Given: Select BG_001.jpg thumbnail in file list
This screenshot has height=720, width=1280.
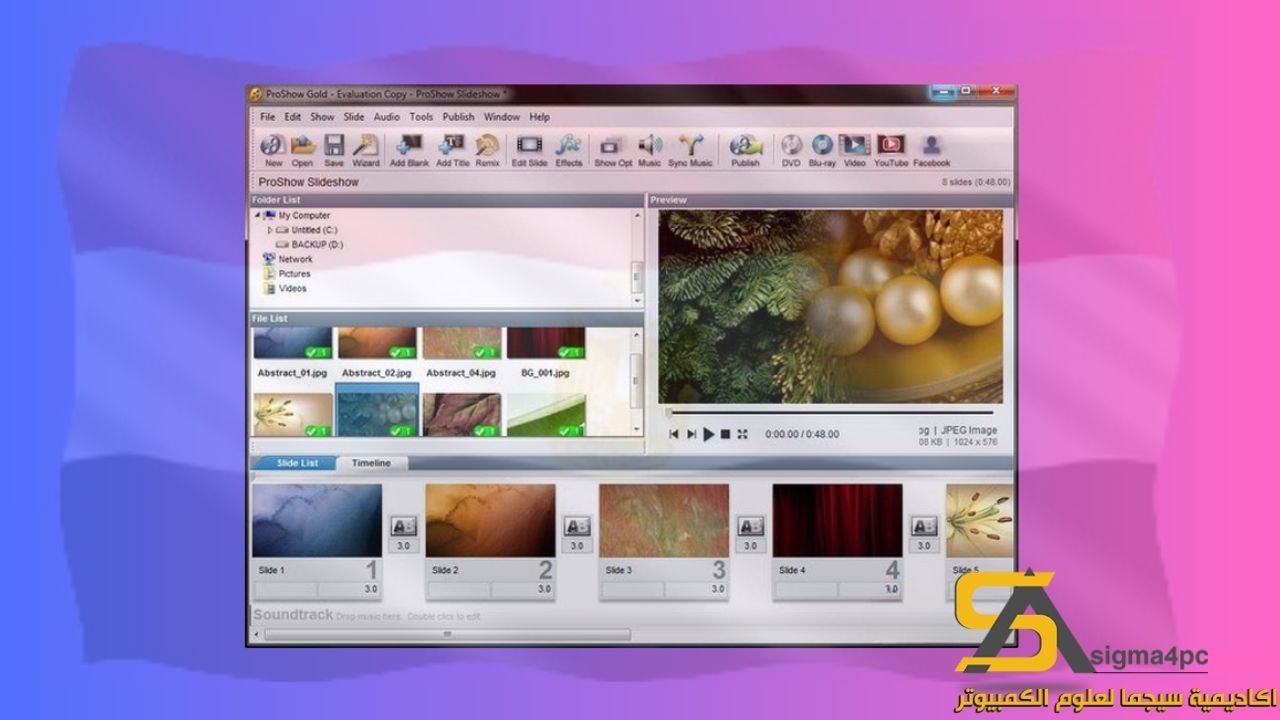Looking at the screenshot, I should (x=546, y=344).
